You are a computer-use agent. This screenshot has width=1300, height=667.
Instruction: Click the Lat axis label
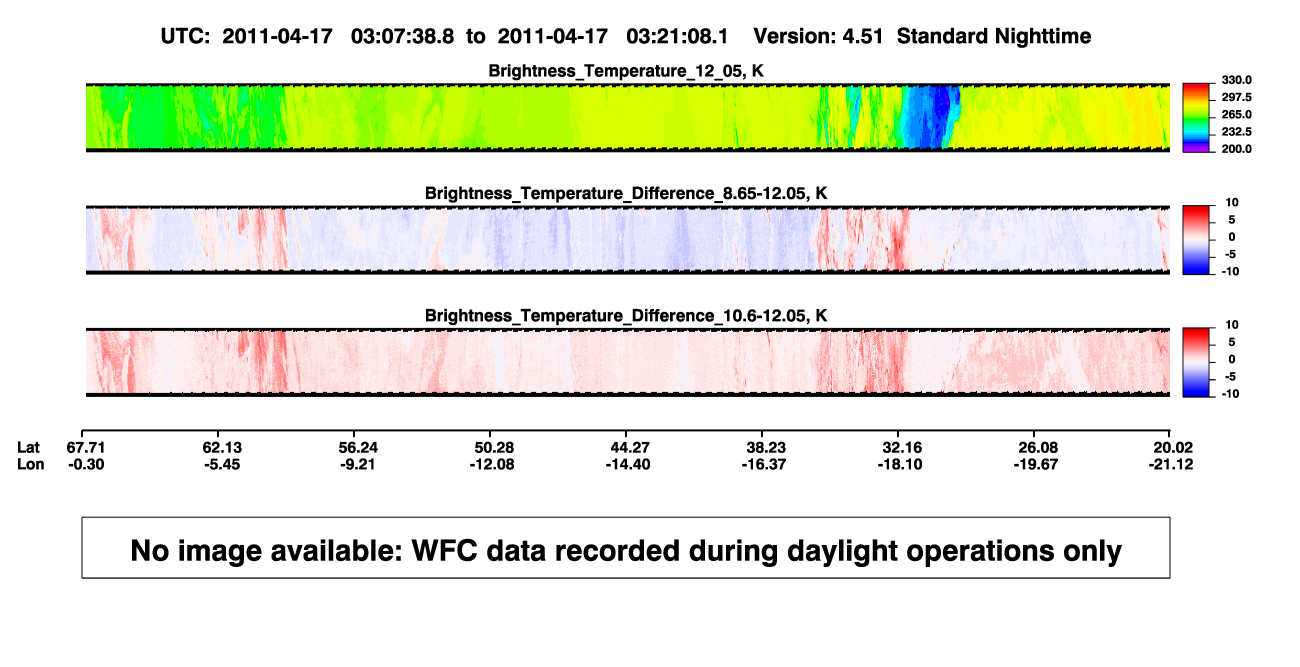(29, 448)
